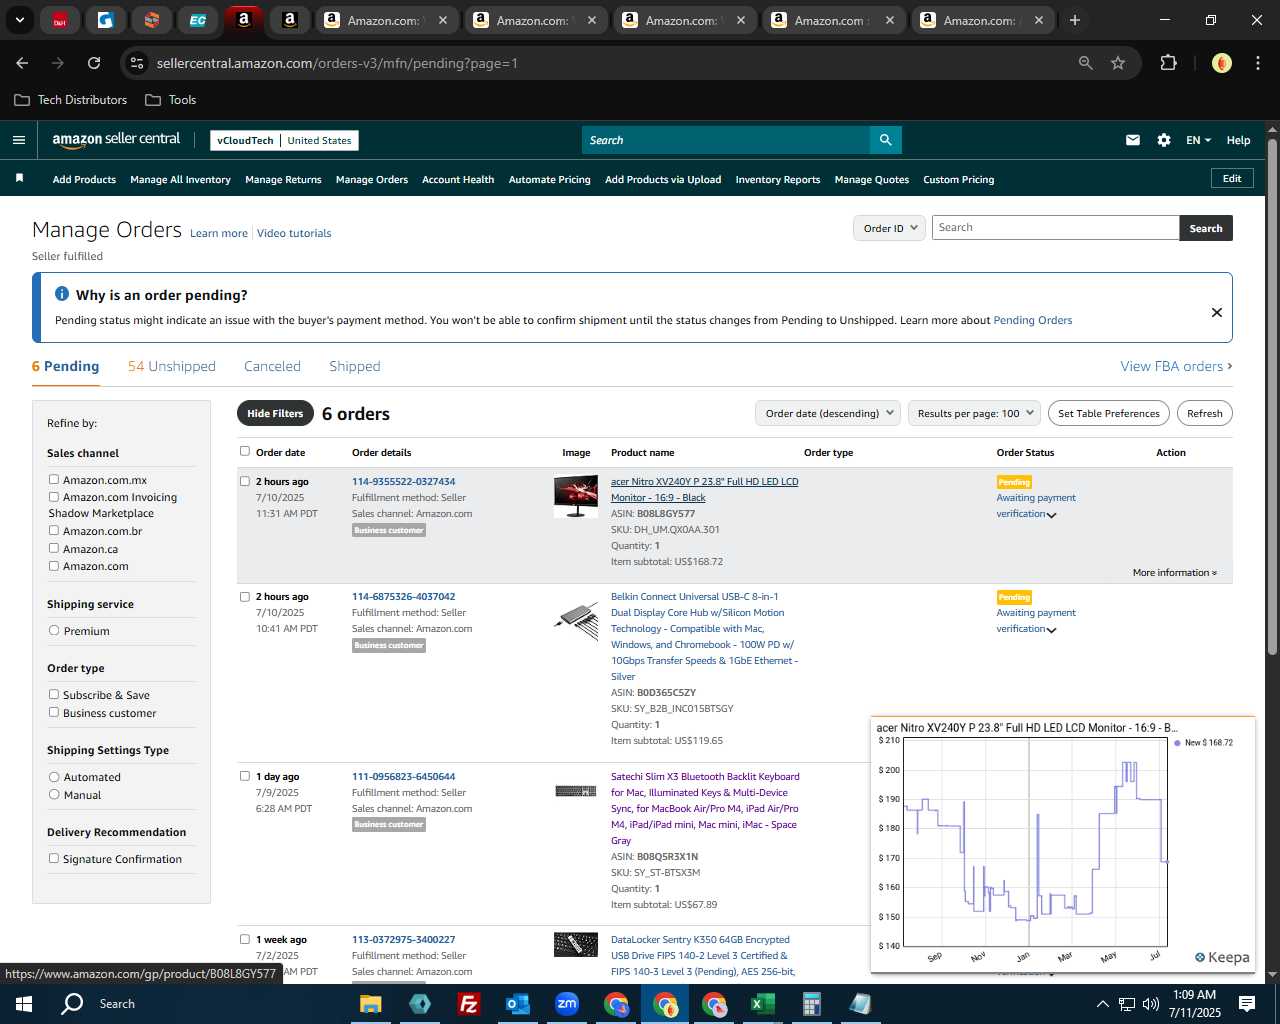Open Account Health menu item
The image size is (1280, 1024).
click(458, 180)
